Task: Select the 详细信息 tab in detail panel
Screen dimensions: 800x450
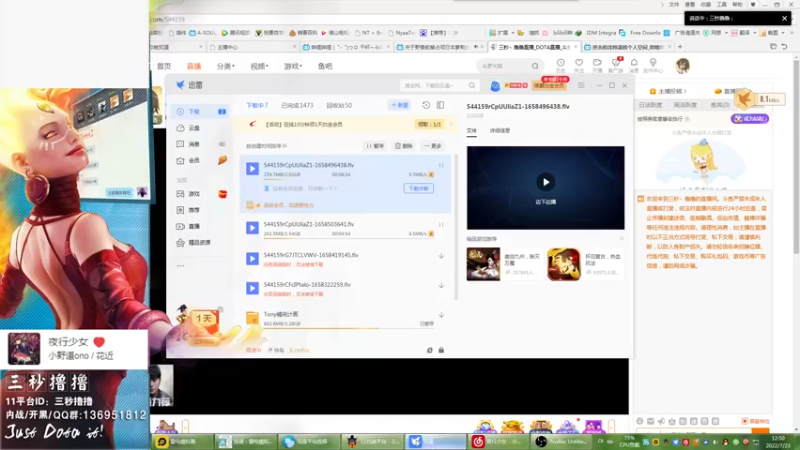Action: (499, 131)
